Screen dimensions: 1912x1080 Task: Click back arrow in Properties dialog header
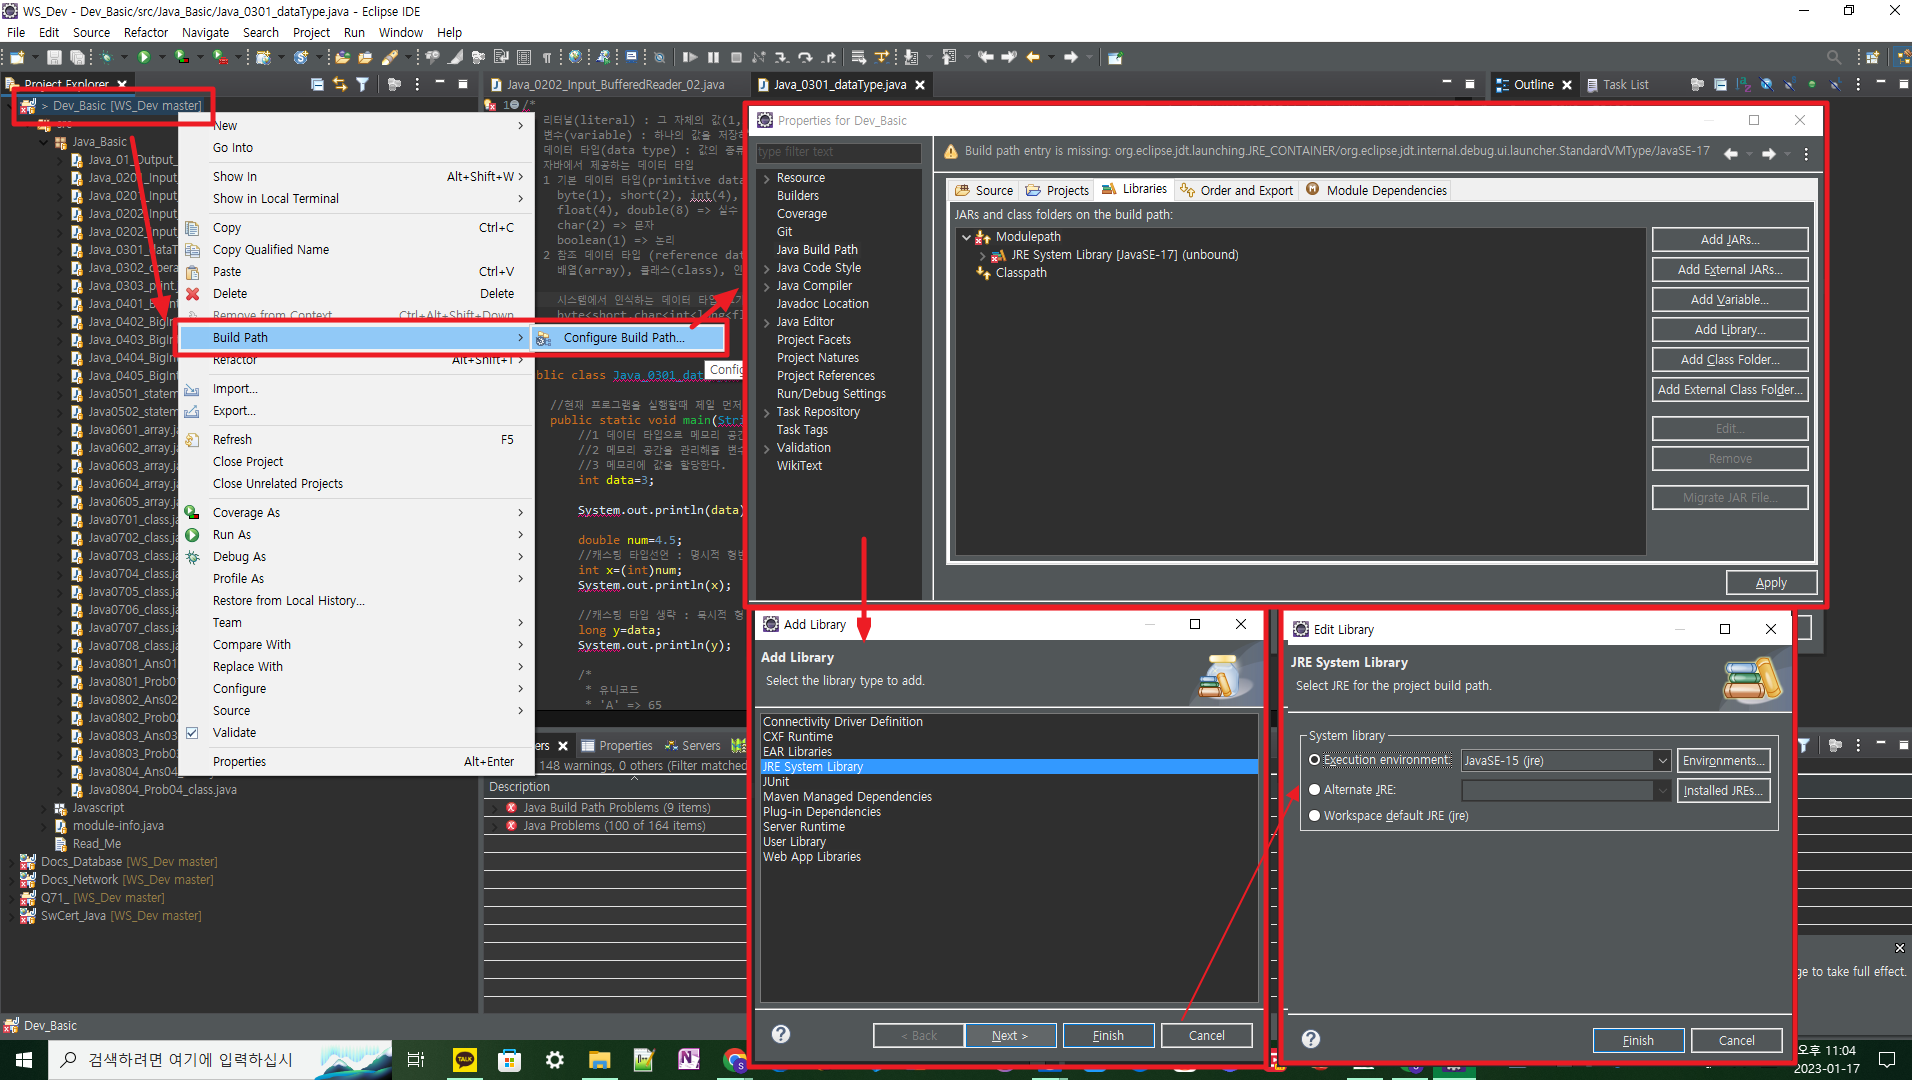point(1731,154)
